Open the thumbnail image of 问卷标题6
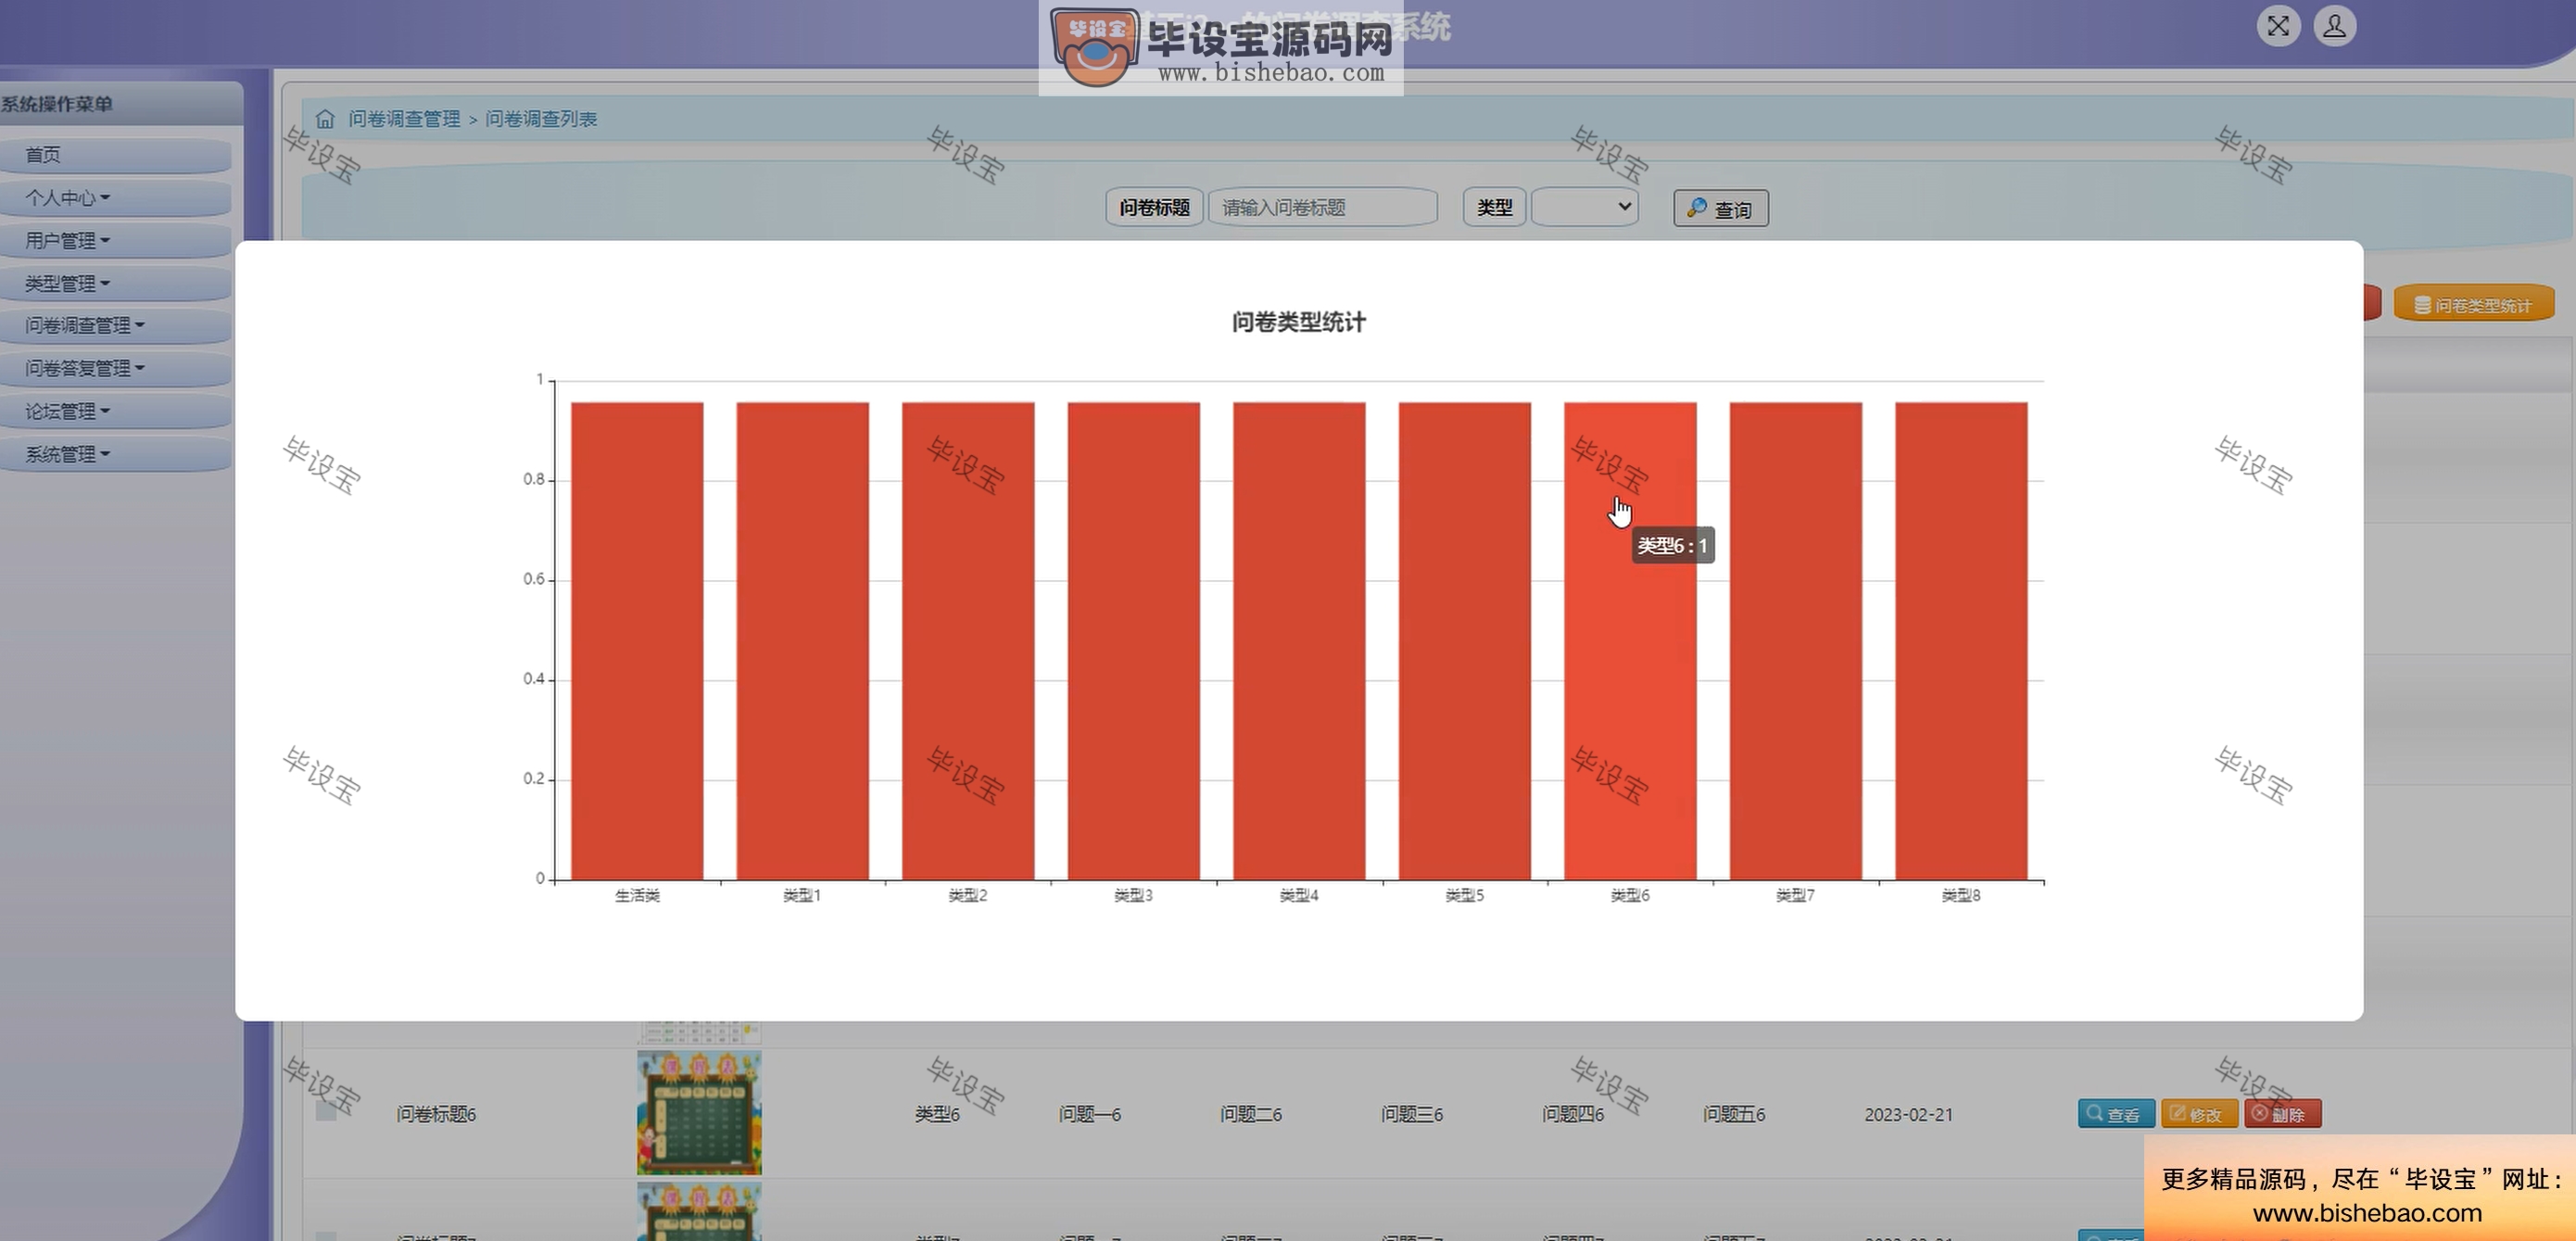 click(x=699, y=1112)
